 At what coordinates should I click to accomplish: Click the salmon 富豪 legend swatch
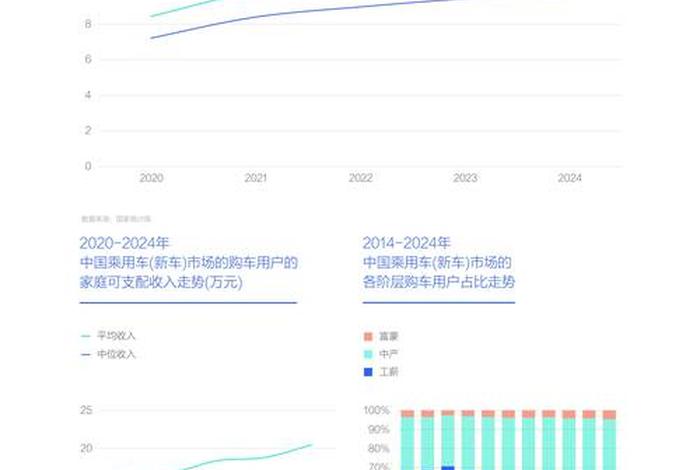pos(368,336)
